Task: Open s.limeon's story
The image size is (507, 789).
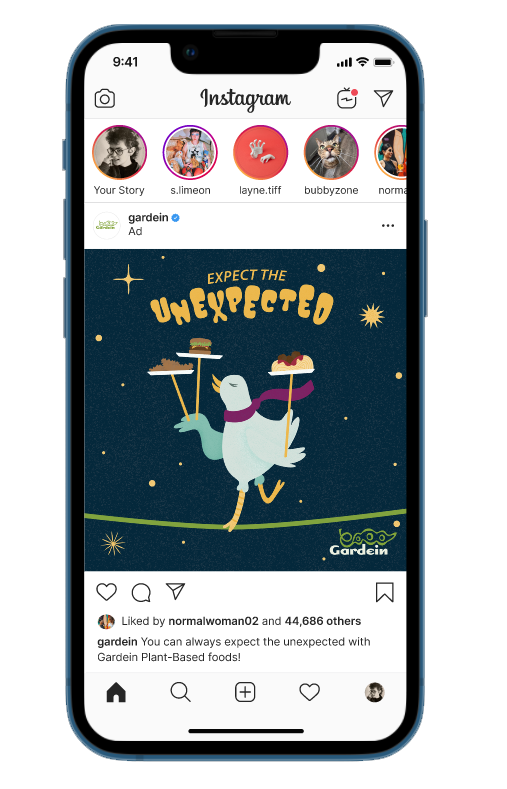Action: [190, 152]
